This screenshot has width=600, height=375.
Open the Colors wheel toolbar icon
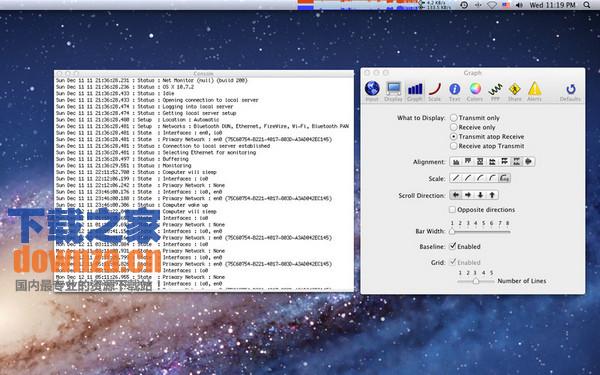(x=475, y=89)
